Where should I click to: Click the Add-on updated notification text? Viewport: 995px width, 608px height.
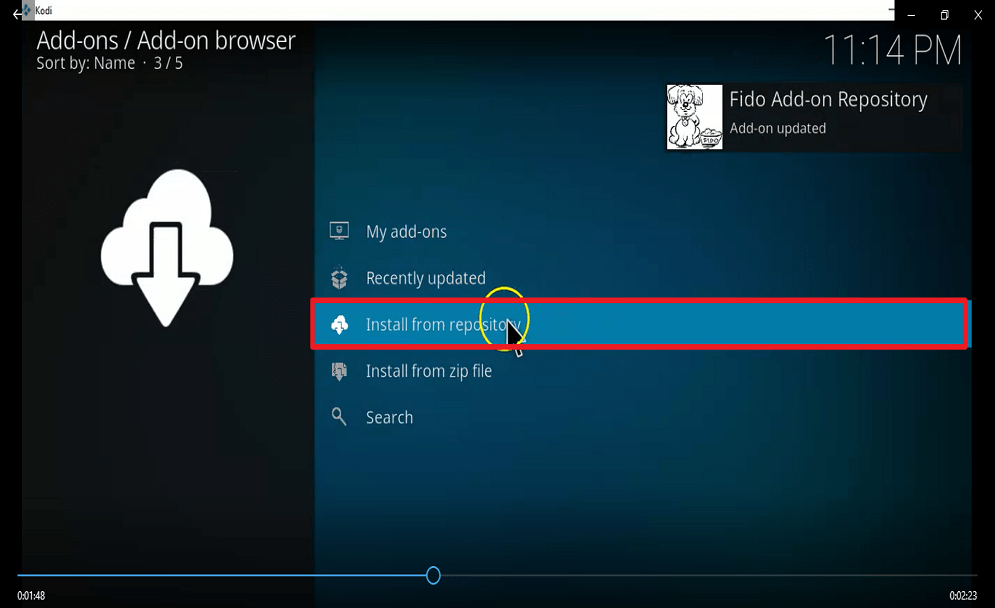pyautogui.click(x=777, y=128)
